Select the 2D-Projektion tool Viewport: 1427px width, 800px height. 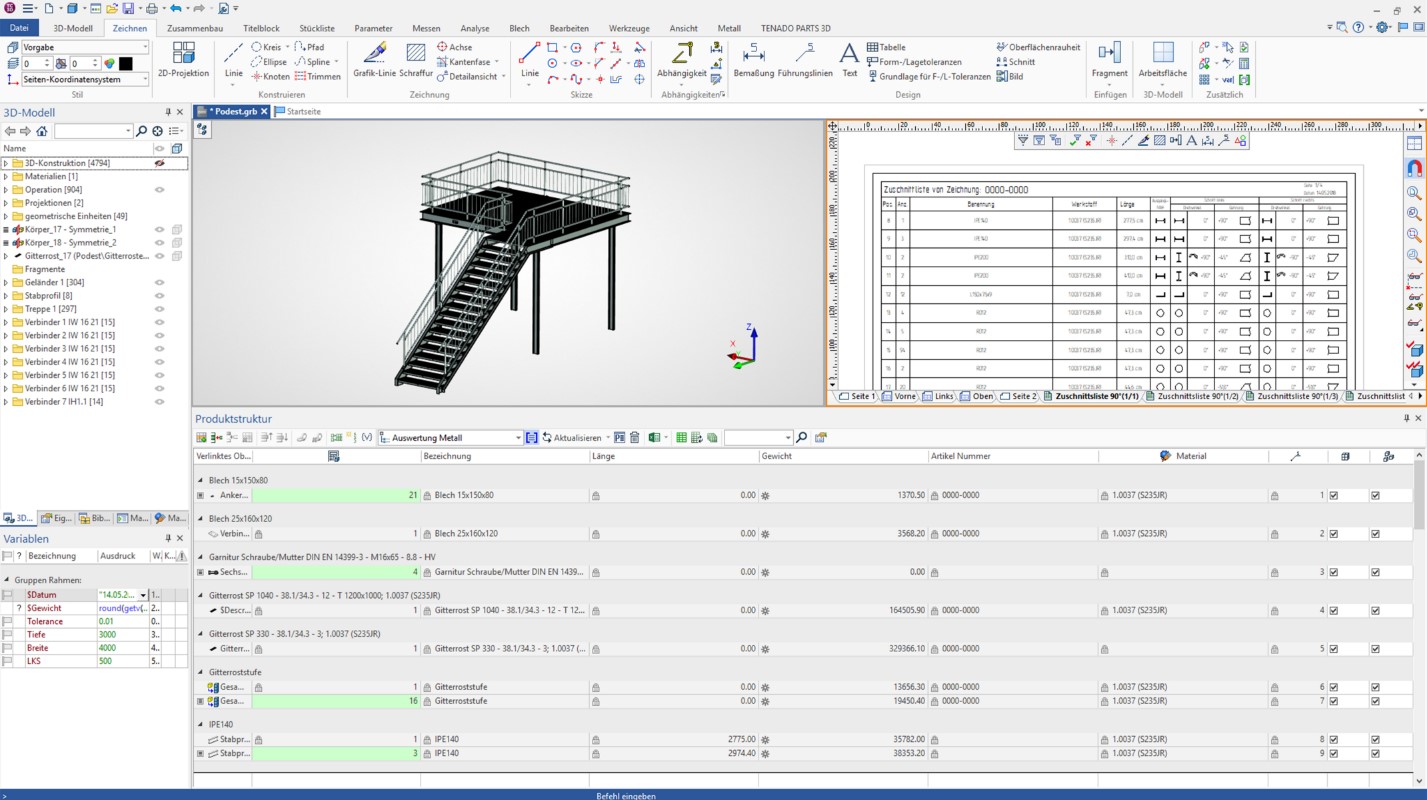pyautogui.click(x=184, y=59)
